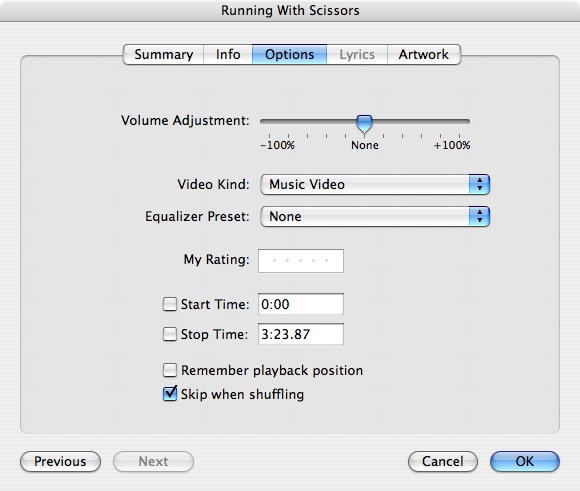Click the dimmed Lyrics tab

pos(357,54)
